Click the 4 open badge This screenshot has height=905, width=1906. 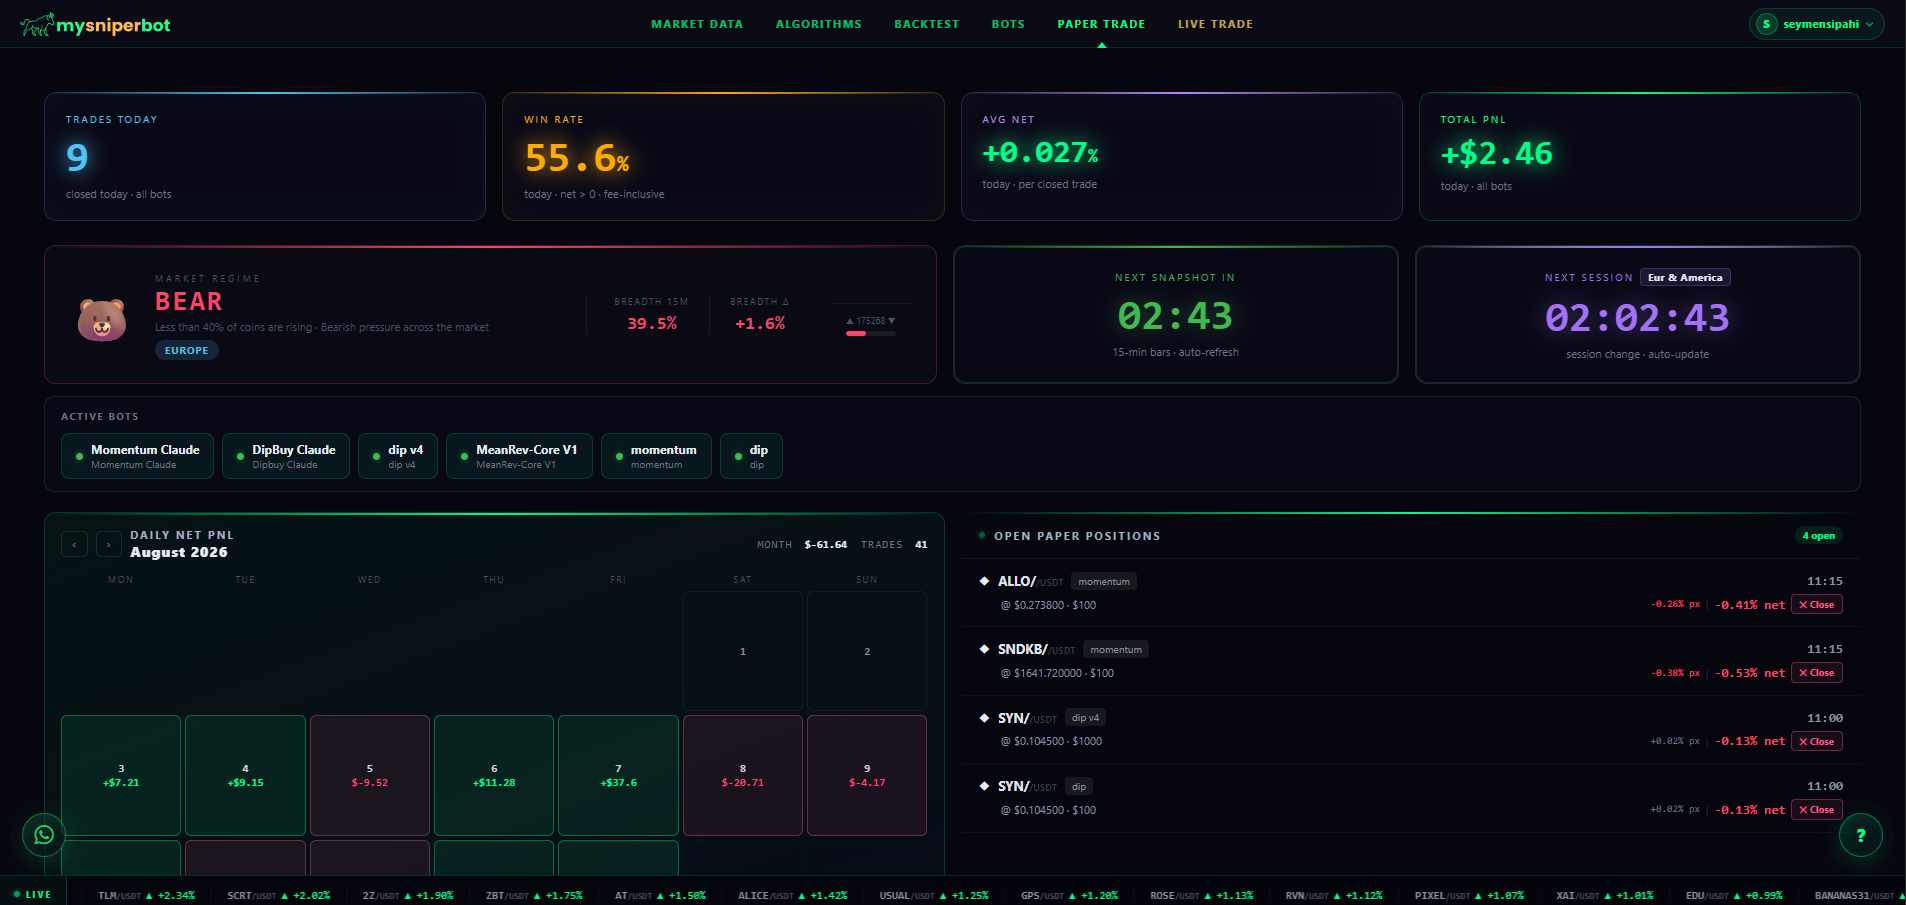(x=1818, y=536)
